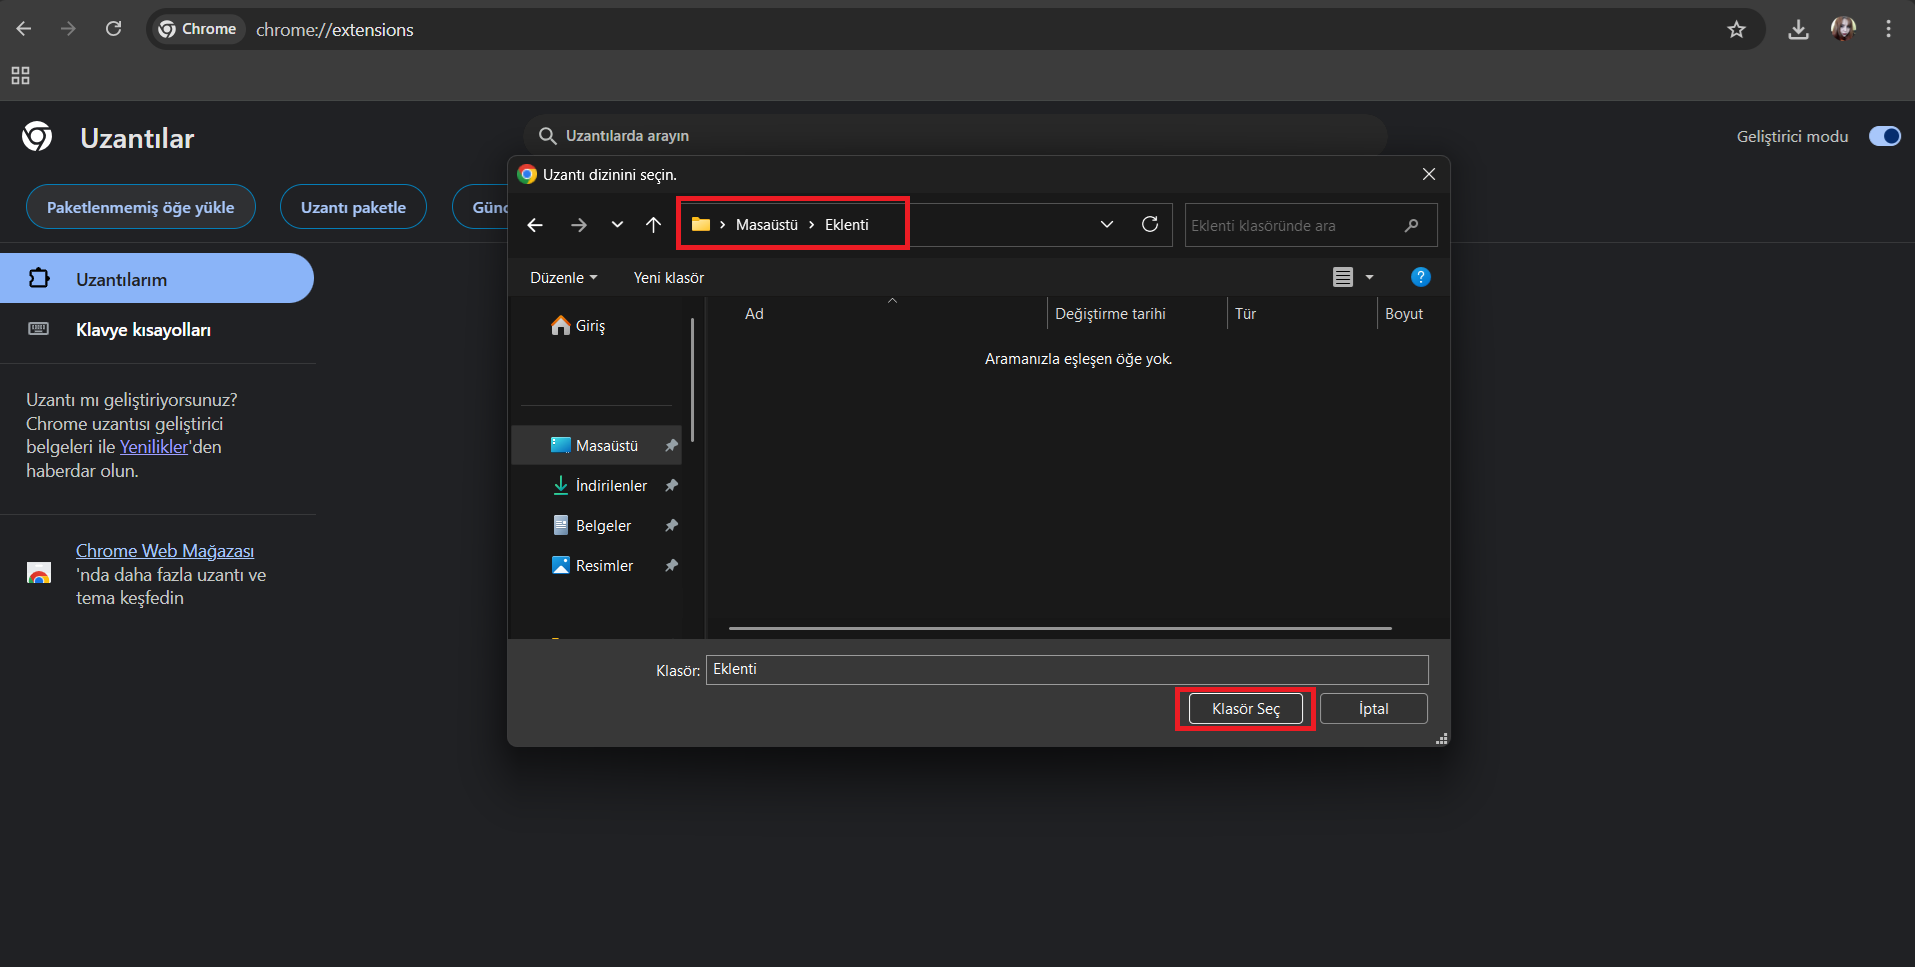Open recent locations dropdown in dialog
The height and width of the screenshot is (967, 1915).
coord(617,225)
